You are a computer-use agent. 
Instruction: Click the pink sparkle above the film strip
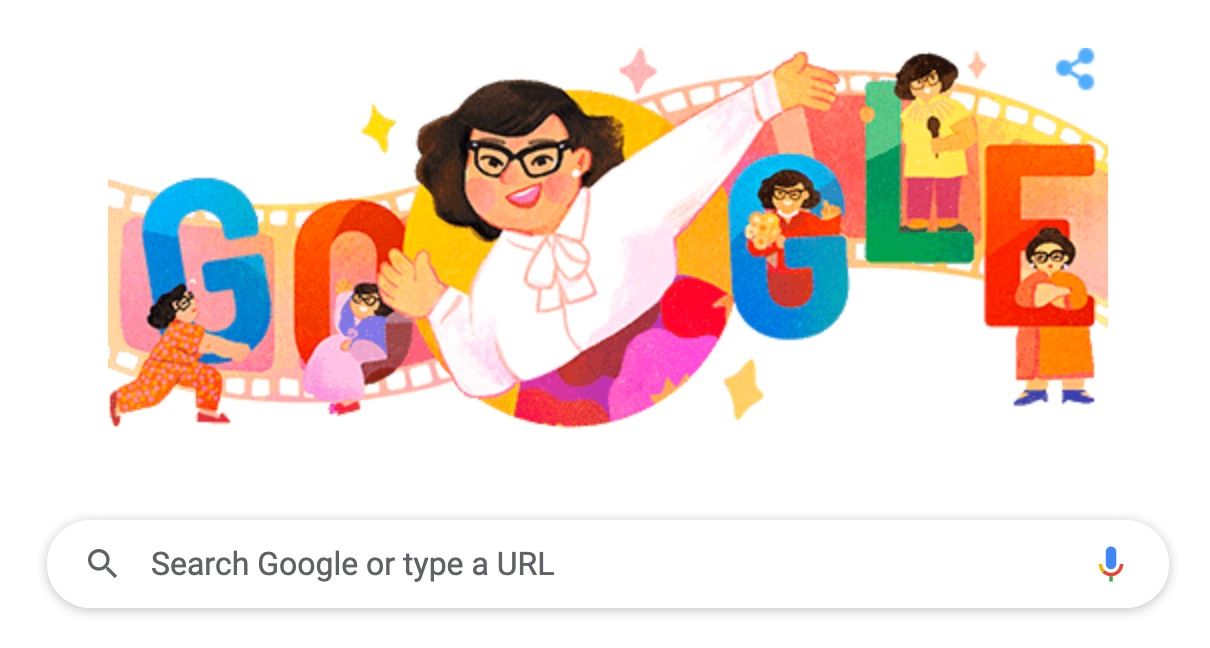pyautogui.click(x=637, y=71)
